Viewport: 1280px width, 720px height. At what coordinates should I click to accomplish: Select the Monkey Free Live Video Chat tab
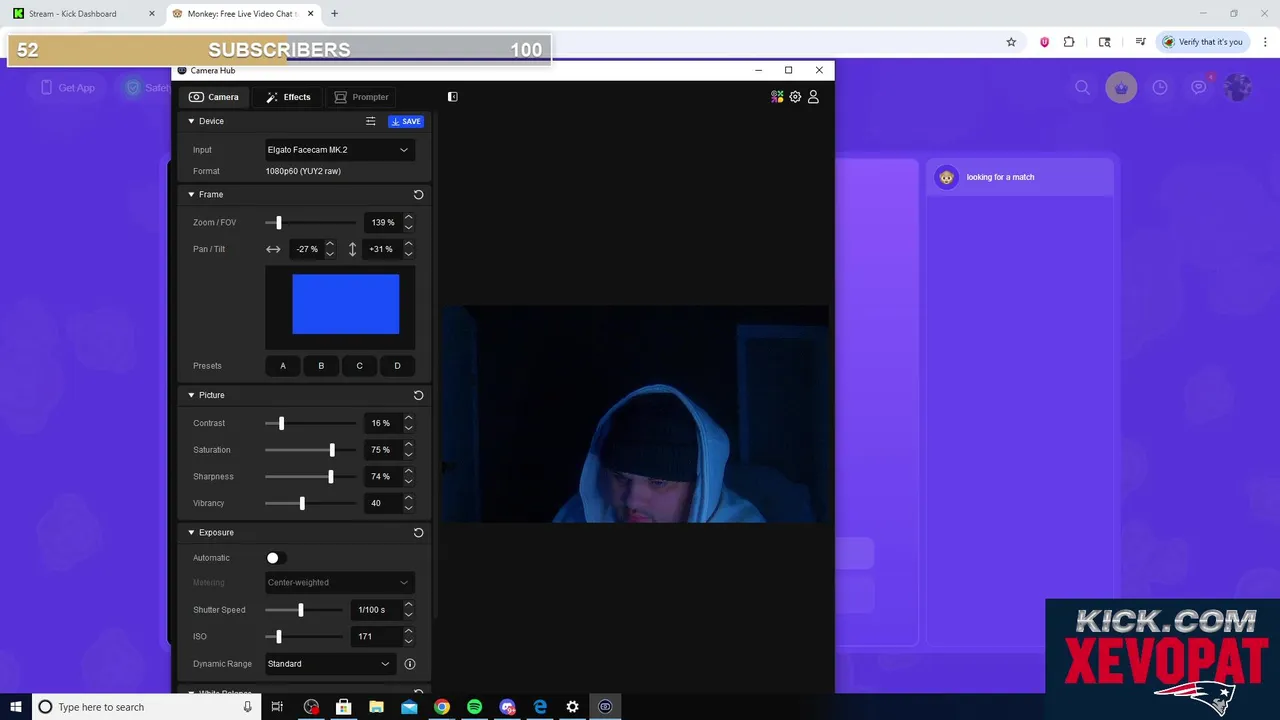(242, 14)
